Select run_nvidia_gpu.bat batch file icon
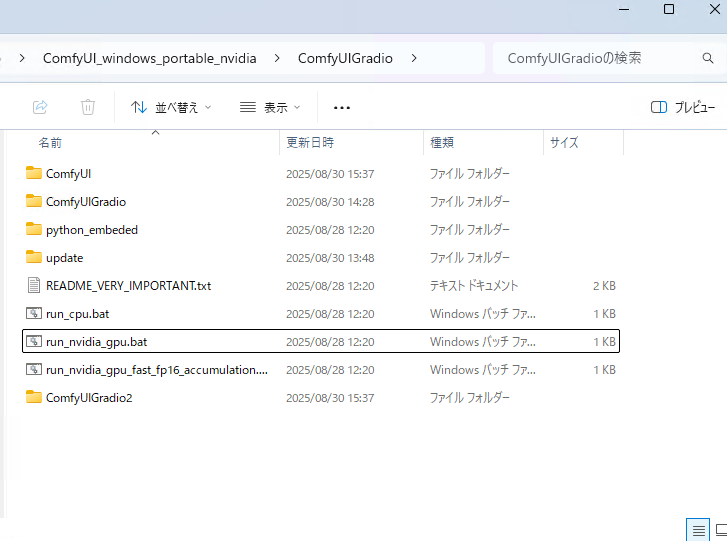The width and height of the screenshot is (727, 541). 33,341
